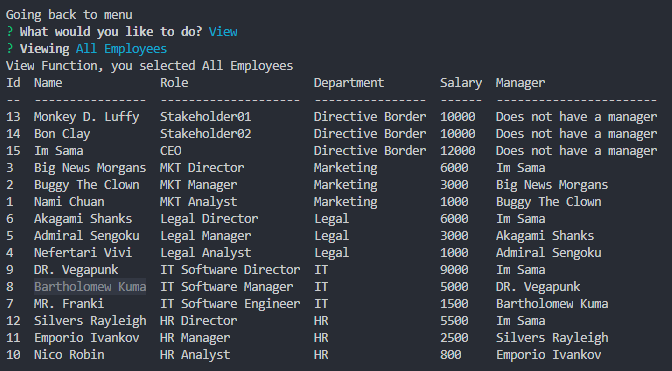The height and width of the screenshot is (371, 672).
Task: Click the role "MKT Analyst"
Action: 198,202
